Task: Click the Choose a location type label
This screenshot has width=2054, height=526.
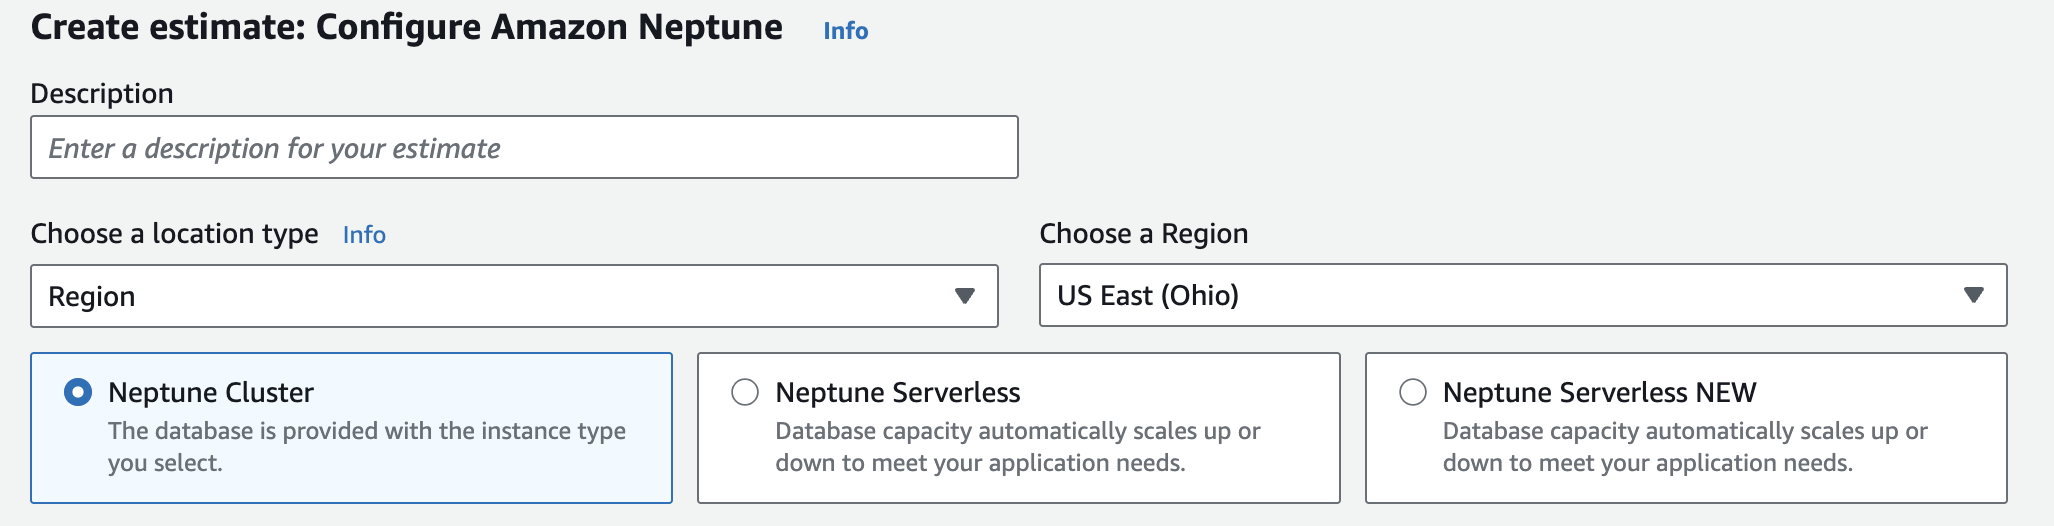Action: pyautogui.click(x=174, y=234)
